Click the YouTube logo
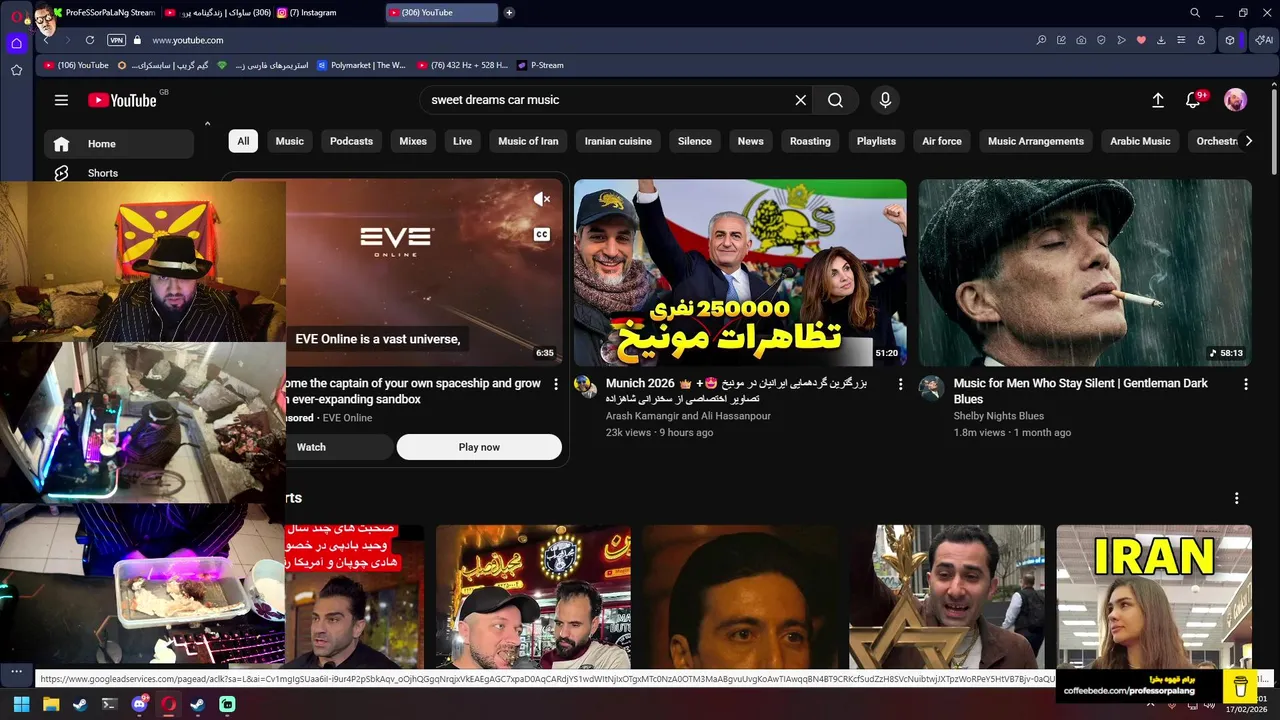Image resolution: width=1280 pixels, height=720 pixels. (x=122, y=100)
